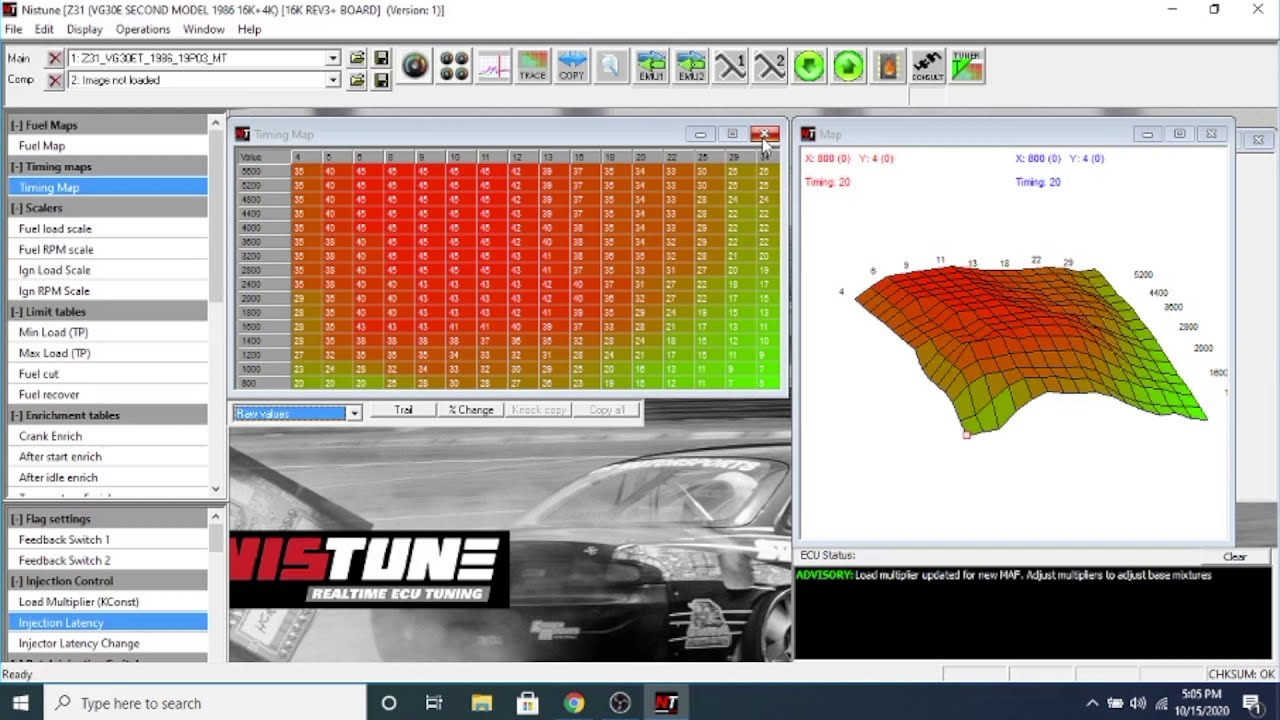Open the Raw values display dropdown
This screenshot has height=720, width=1280.
[x=353, y=413]
